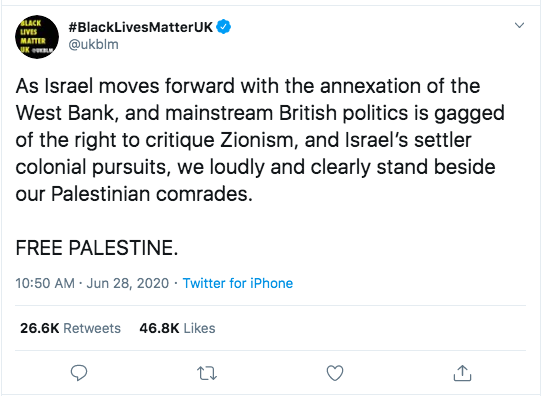Retweet this post using the retweet icon
The height and width of the screenshot is (396, 555).
coord(207,373)
